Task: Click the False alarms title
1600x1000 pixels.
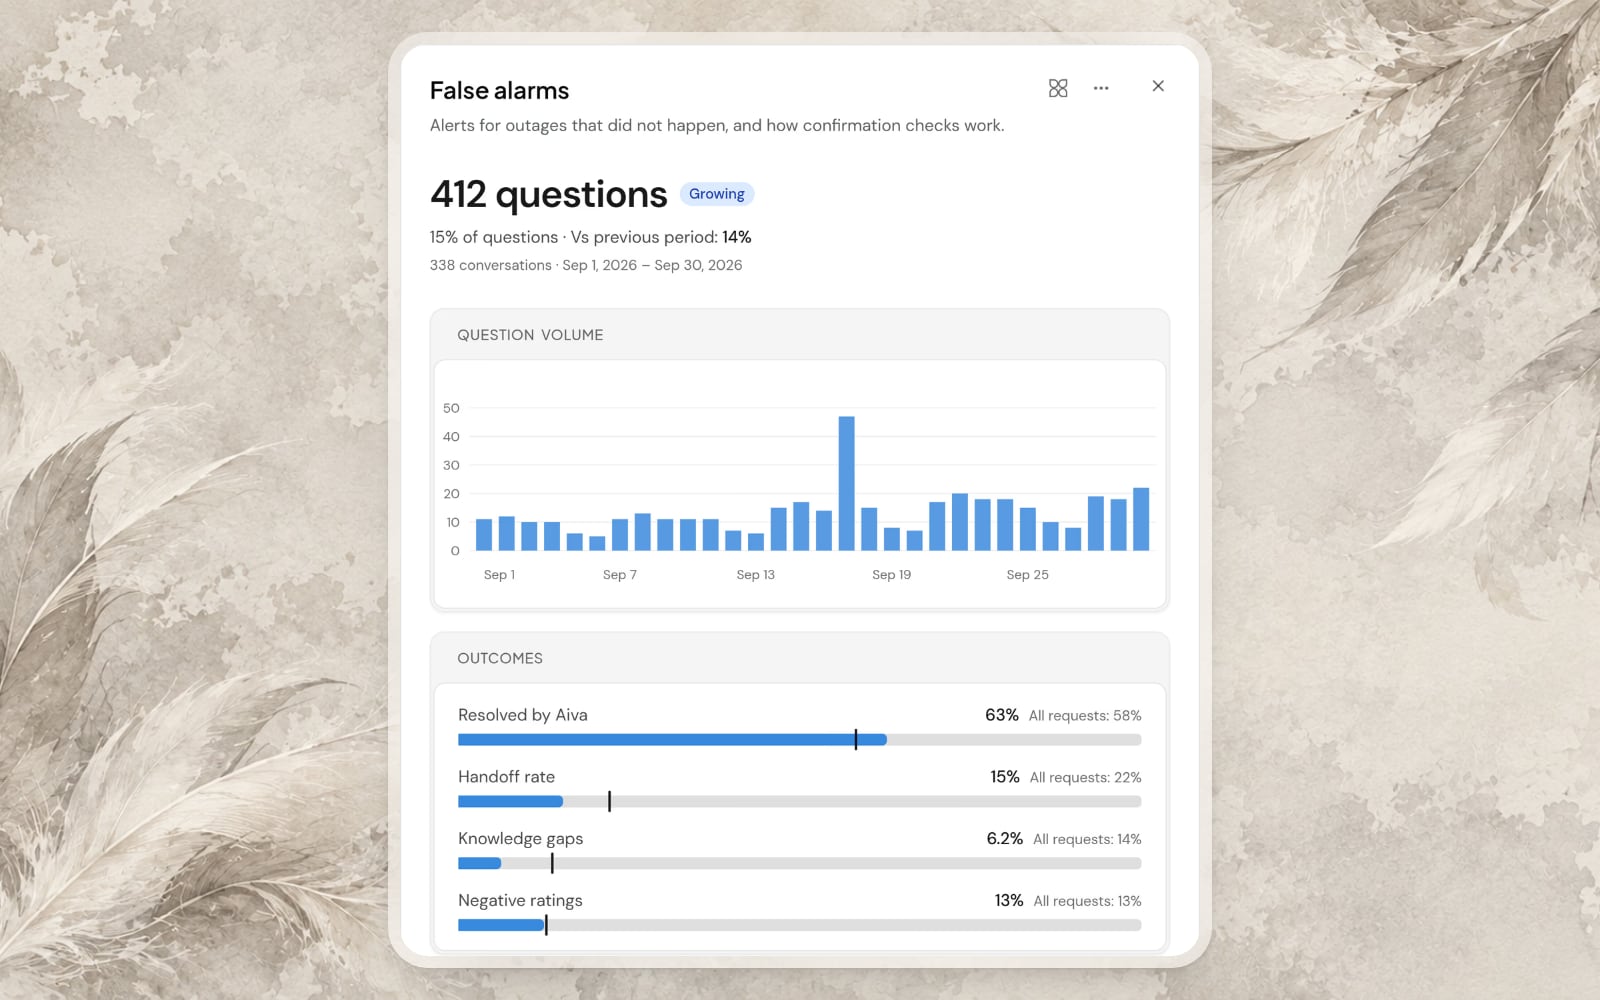Action: point(499,91)
